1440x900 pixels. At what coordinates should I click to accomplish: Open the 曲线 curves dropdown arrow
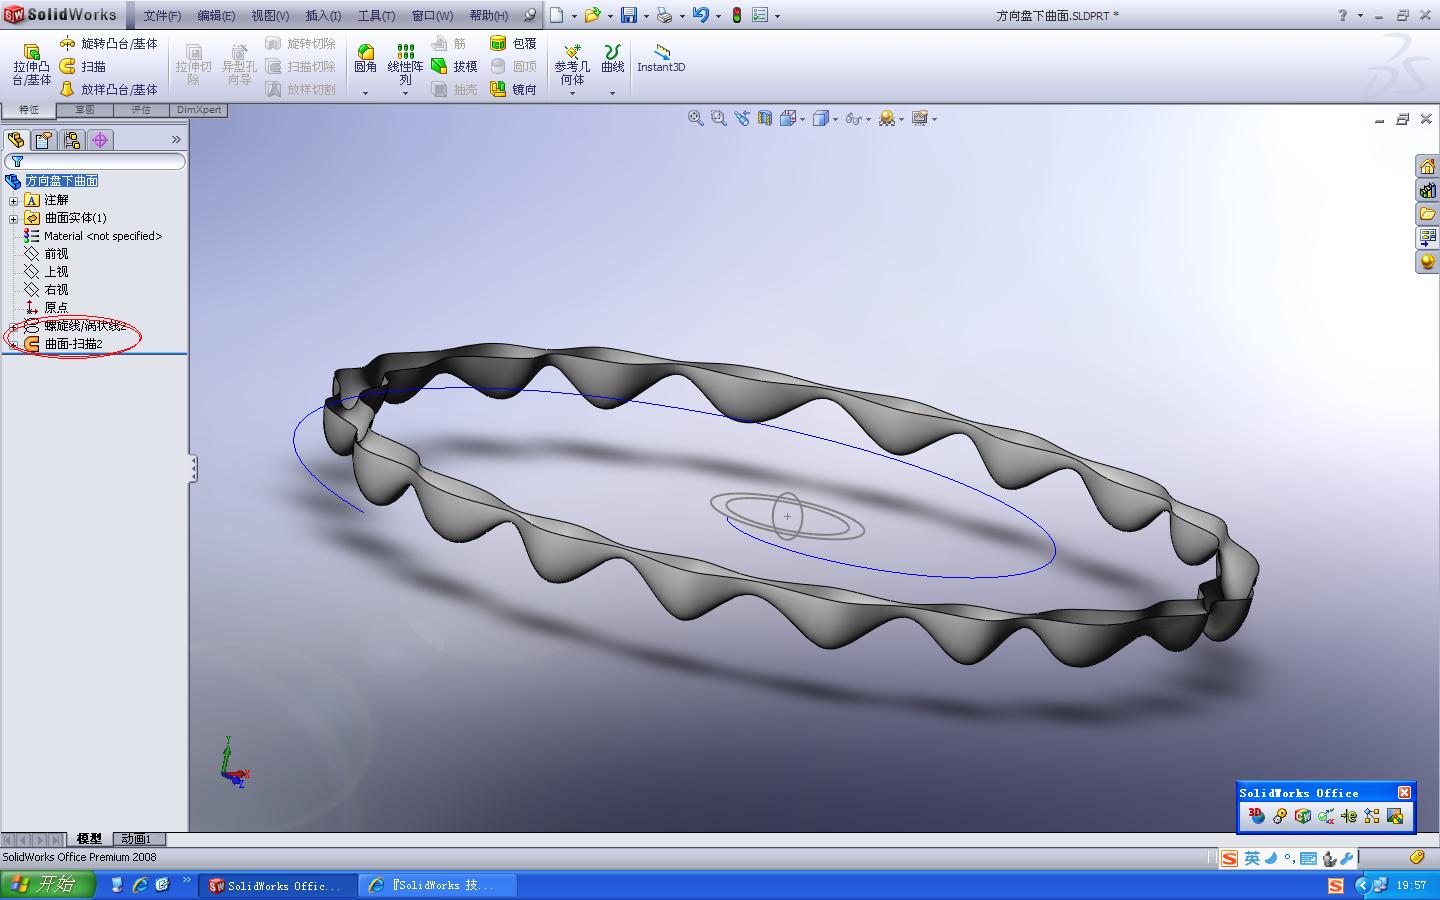(612, 93)
